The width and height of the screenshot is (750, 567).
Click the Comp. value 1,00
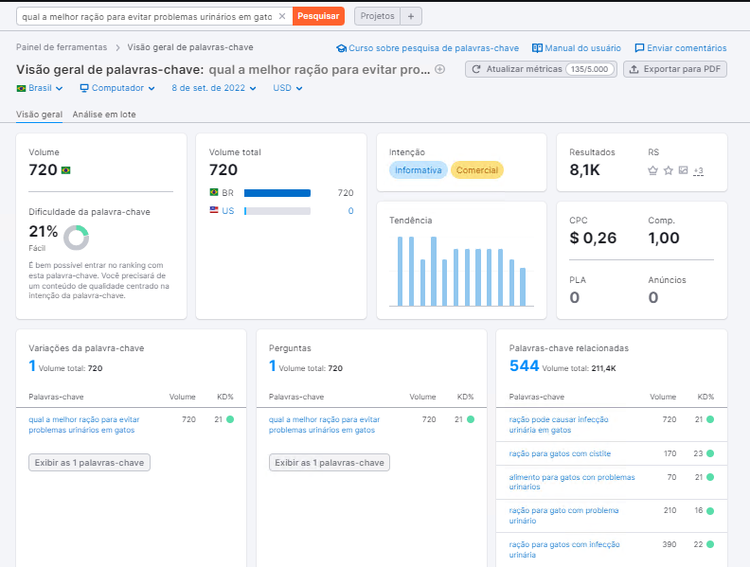(663, 238)
